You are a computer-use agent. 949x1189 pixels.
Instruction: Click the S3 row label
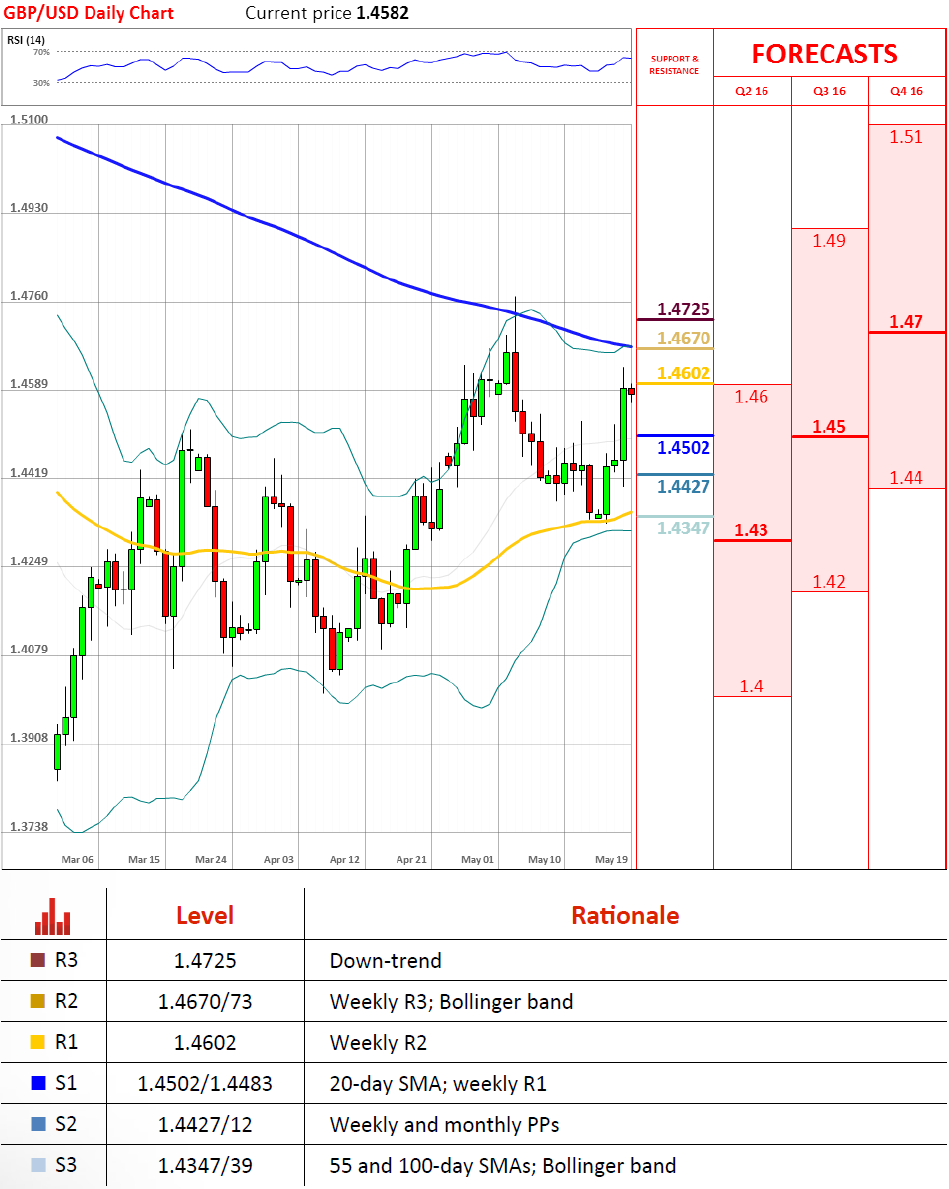point(66,1165)
